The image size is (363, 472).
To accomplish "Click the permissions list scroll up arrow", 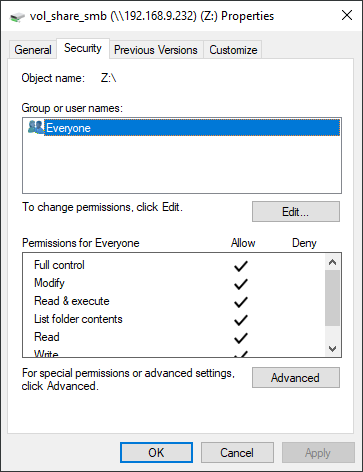I will (332, 262).
